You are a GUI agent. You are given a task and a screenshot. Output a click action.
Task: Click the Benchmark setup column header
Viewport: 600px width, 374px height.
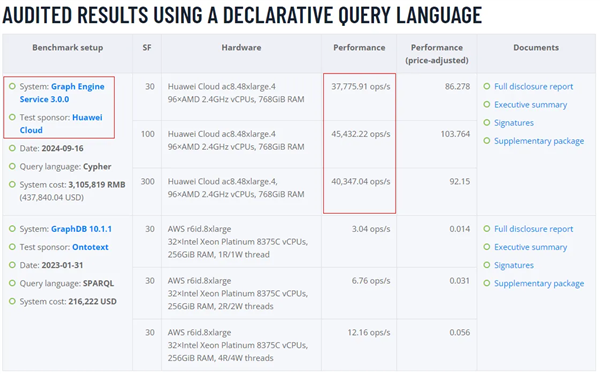(x=68, y=47)
